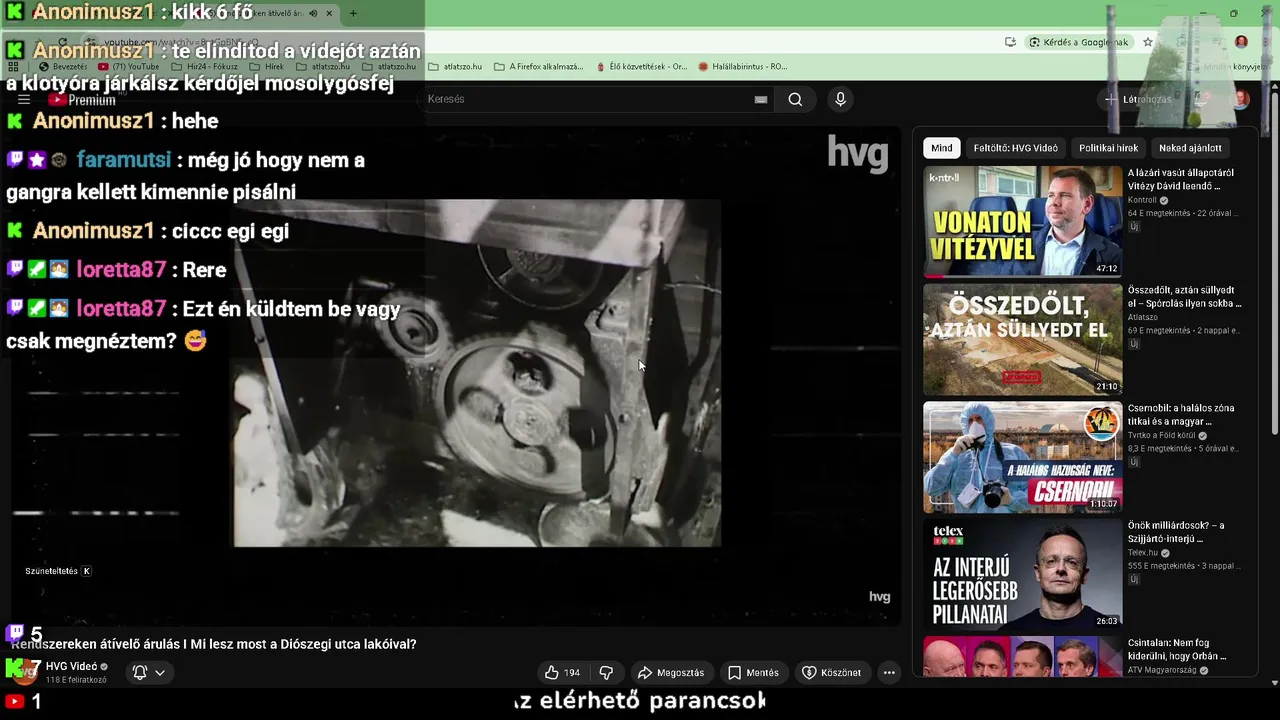The image size is (1280, 720).
Task: Select the Politikai hírek chip
Action: [1108, 148]
